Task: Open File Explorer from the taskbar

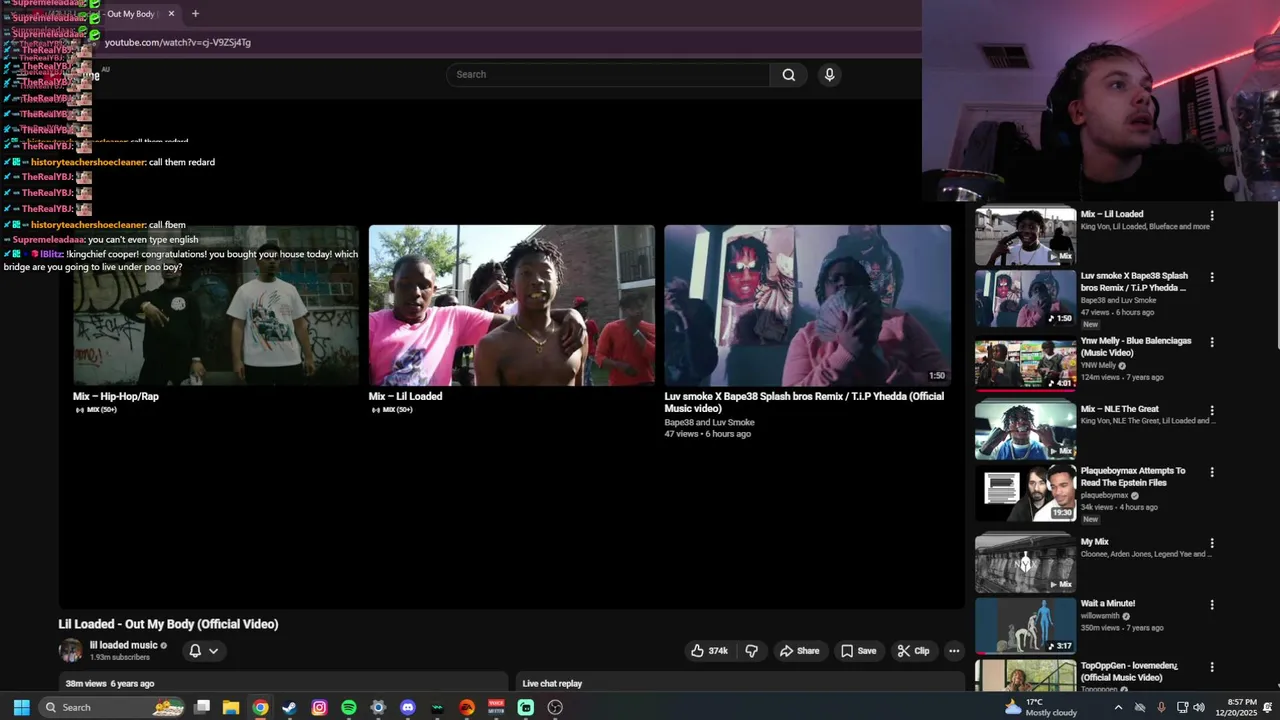Action: click(231, 707)
